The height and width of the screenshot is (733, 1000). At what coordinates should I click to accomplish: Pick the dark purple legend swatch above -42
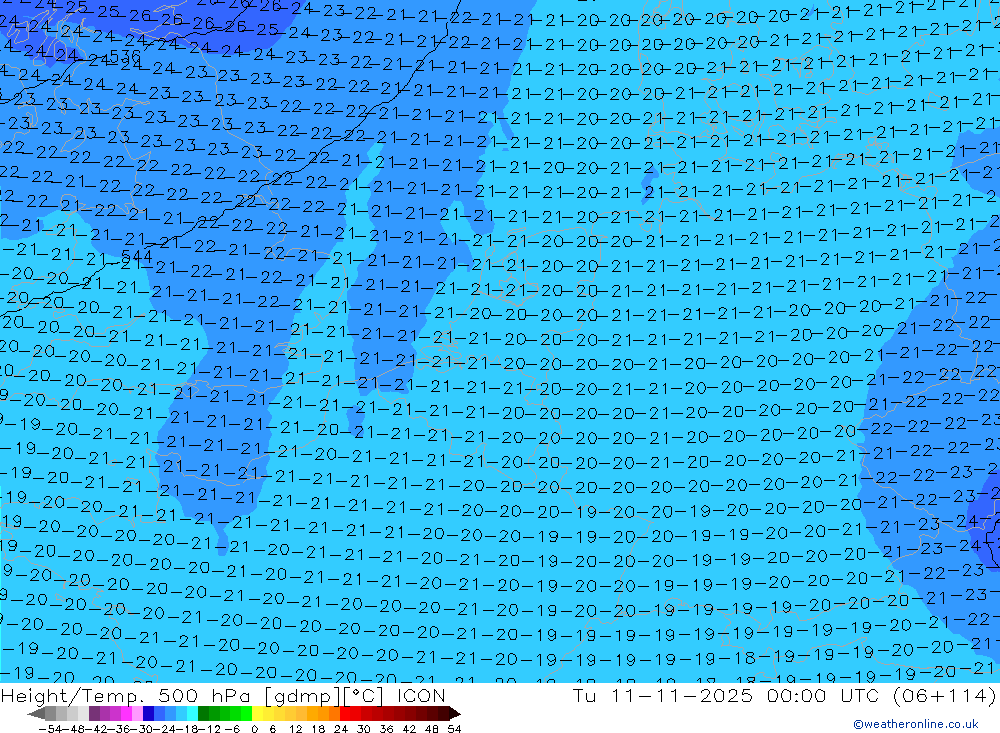tap(94, 713)
